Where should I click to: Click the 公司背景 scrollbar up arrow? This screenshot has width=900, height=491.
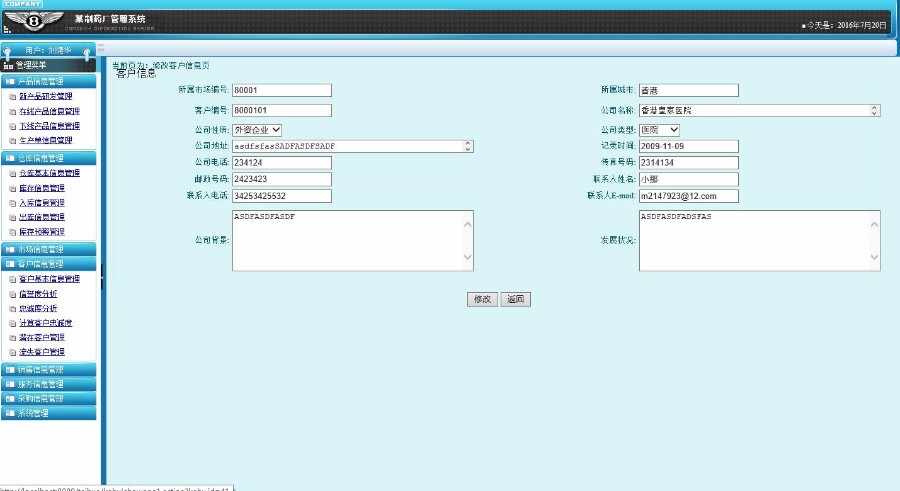[x=467, y=225]
